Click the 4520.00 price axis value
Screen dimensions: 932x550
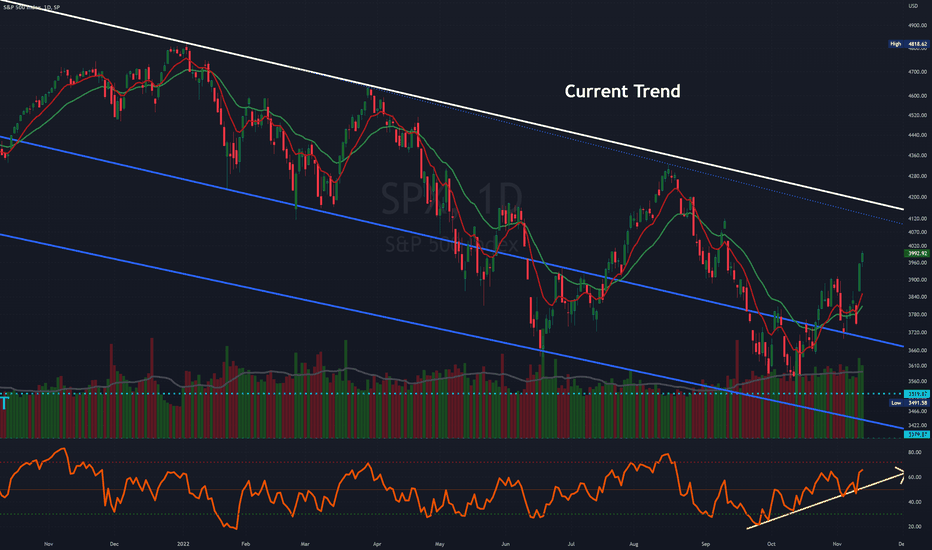tap(917, 115)
